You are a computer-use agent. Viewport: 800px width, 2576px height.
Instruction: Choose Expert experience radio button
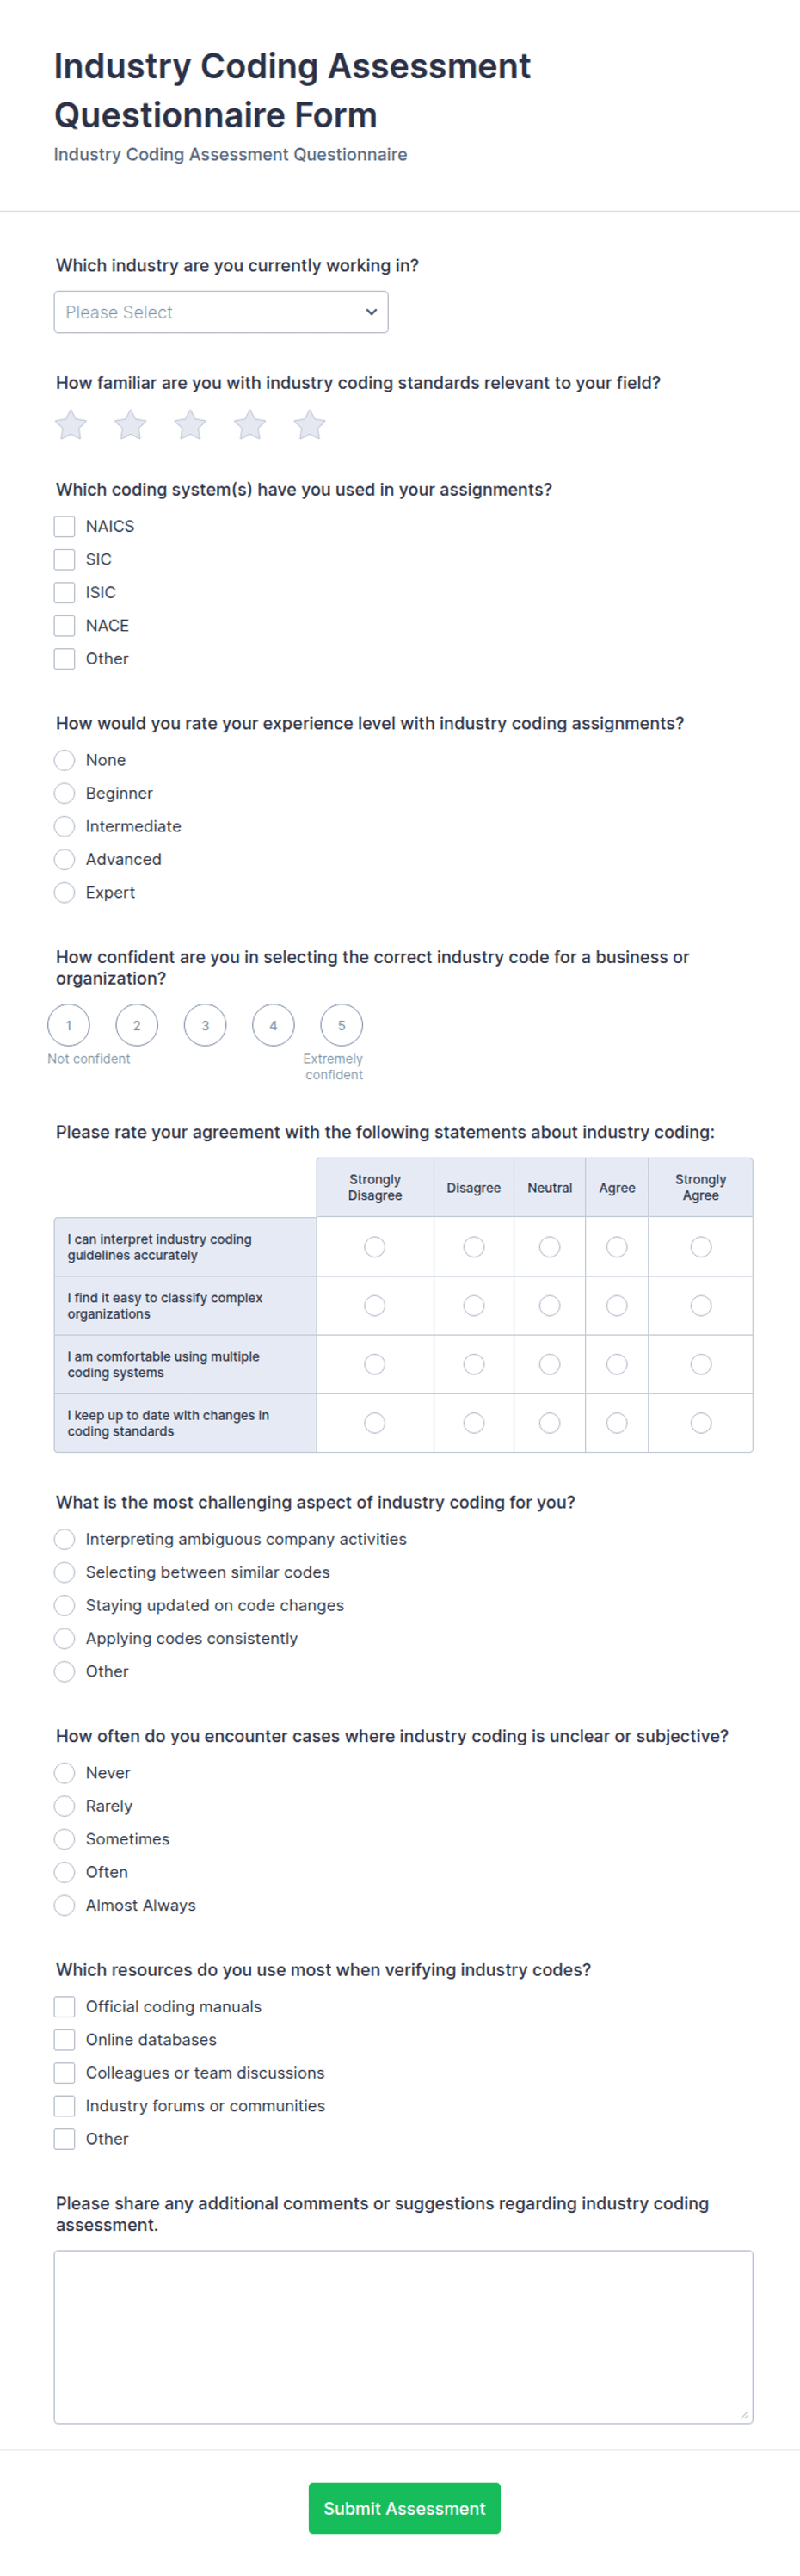tap(64, 892)
